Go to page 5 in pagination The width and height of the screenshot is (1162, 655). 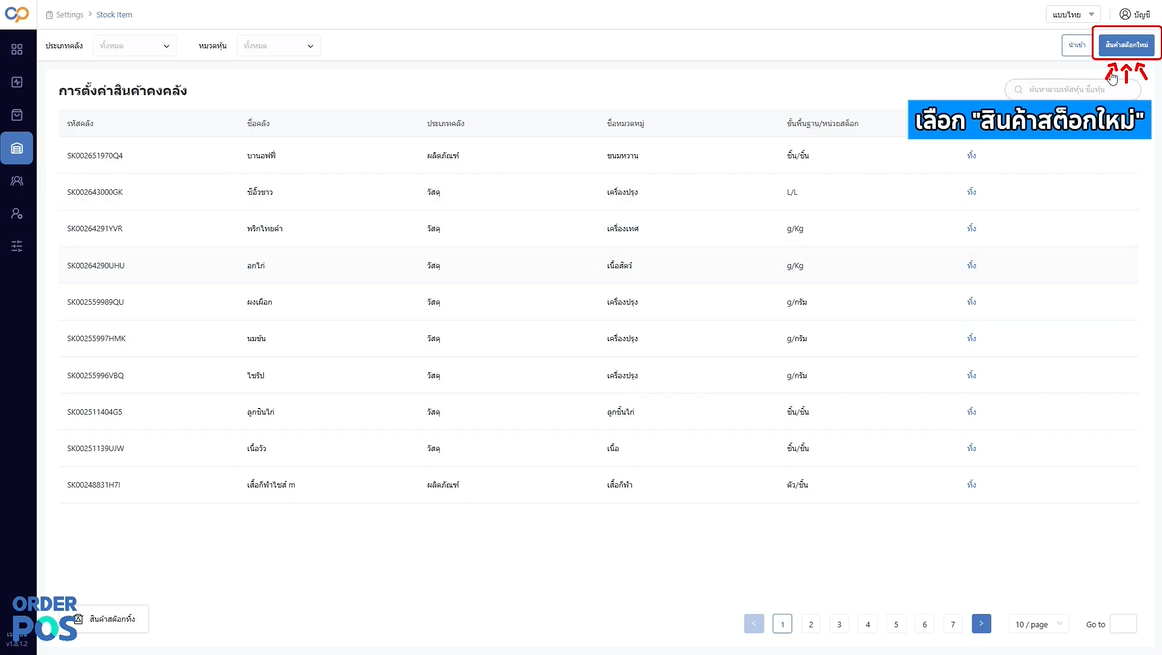point(896,624)
